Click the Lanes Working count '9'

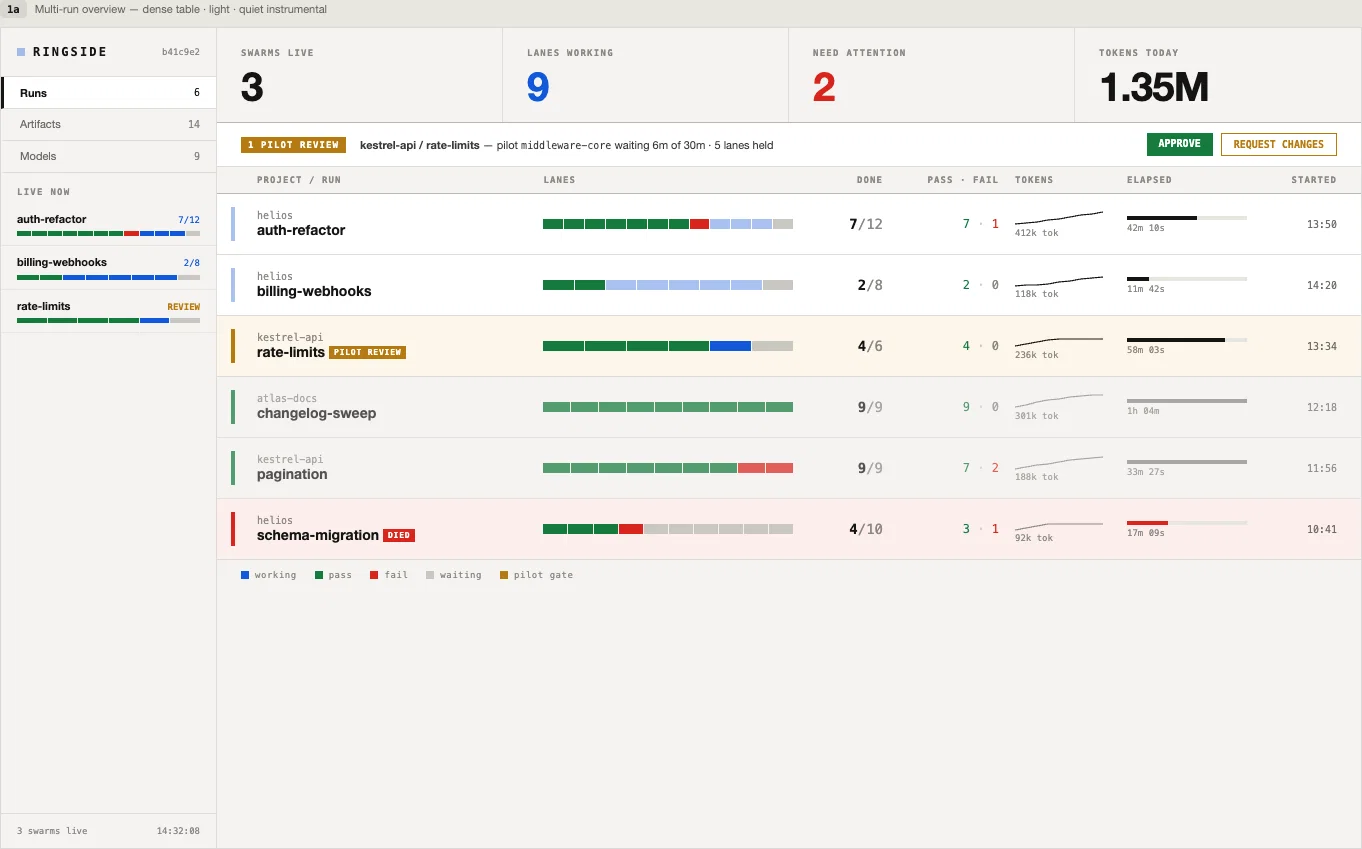tap(538, 88)
